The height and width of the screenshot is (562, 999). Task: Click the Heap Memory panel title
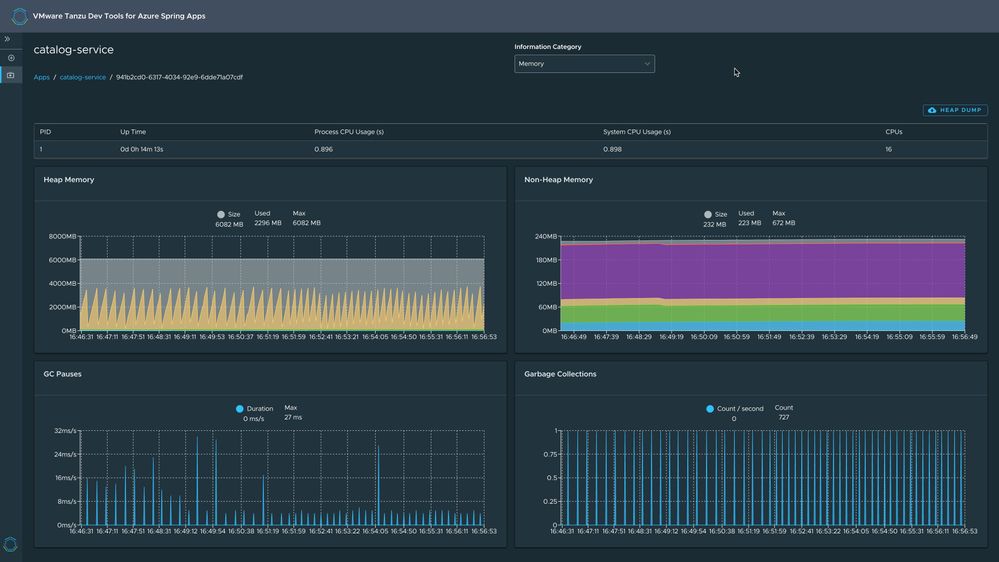(x=69, y=180)
